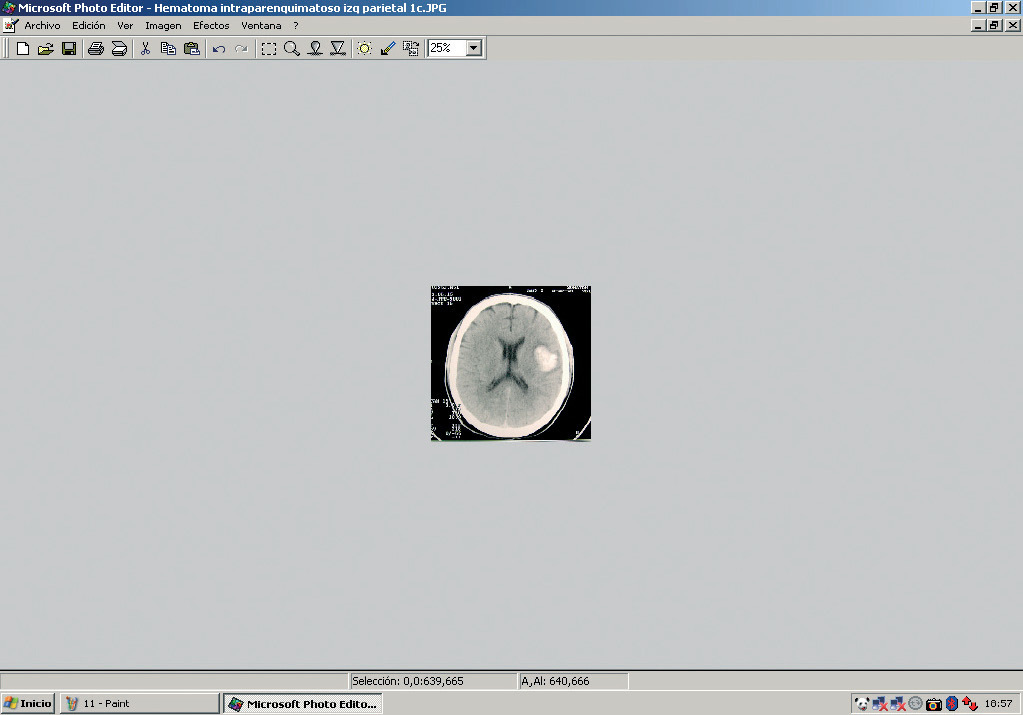Click the taskbar clock showing 10:57
1023x715 pixels.
tap(998, 704)
